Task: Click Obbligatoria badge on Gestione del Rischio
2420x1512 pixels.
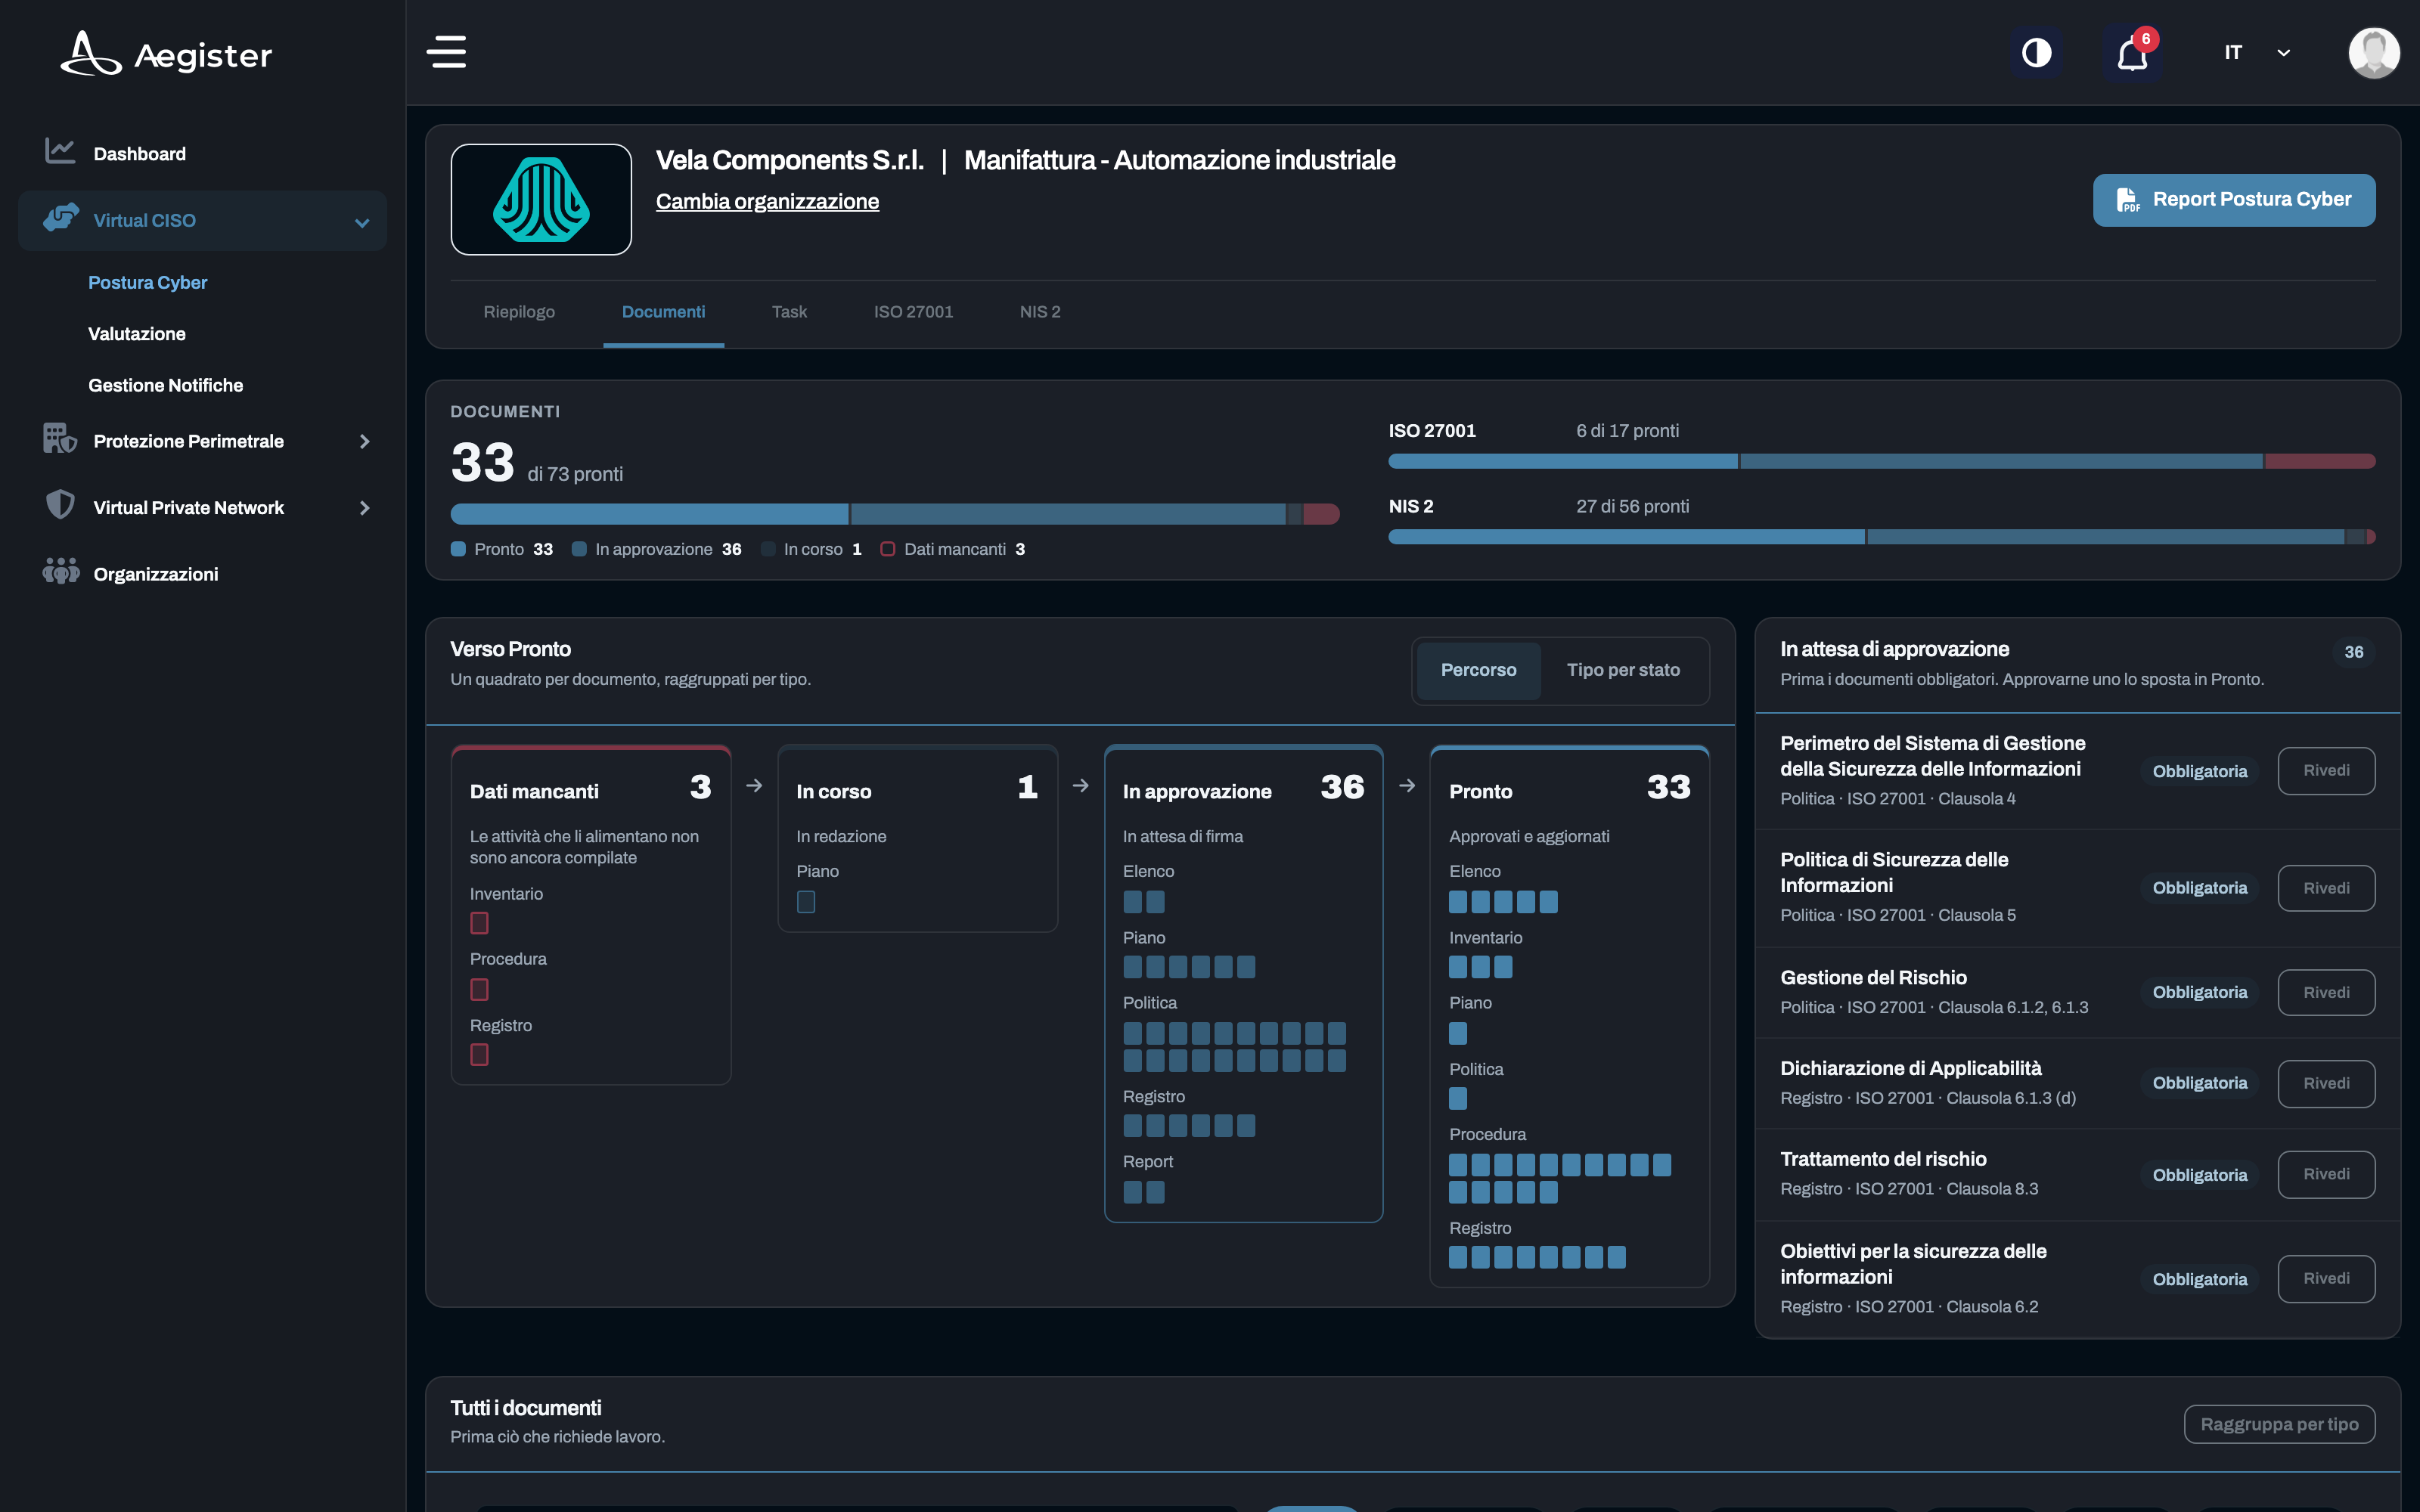Action: 2199,993
